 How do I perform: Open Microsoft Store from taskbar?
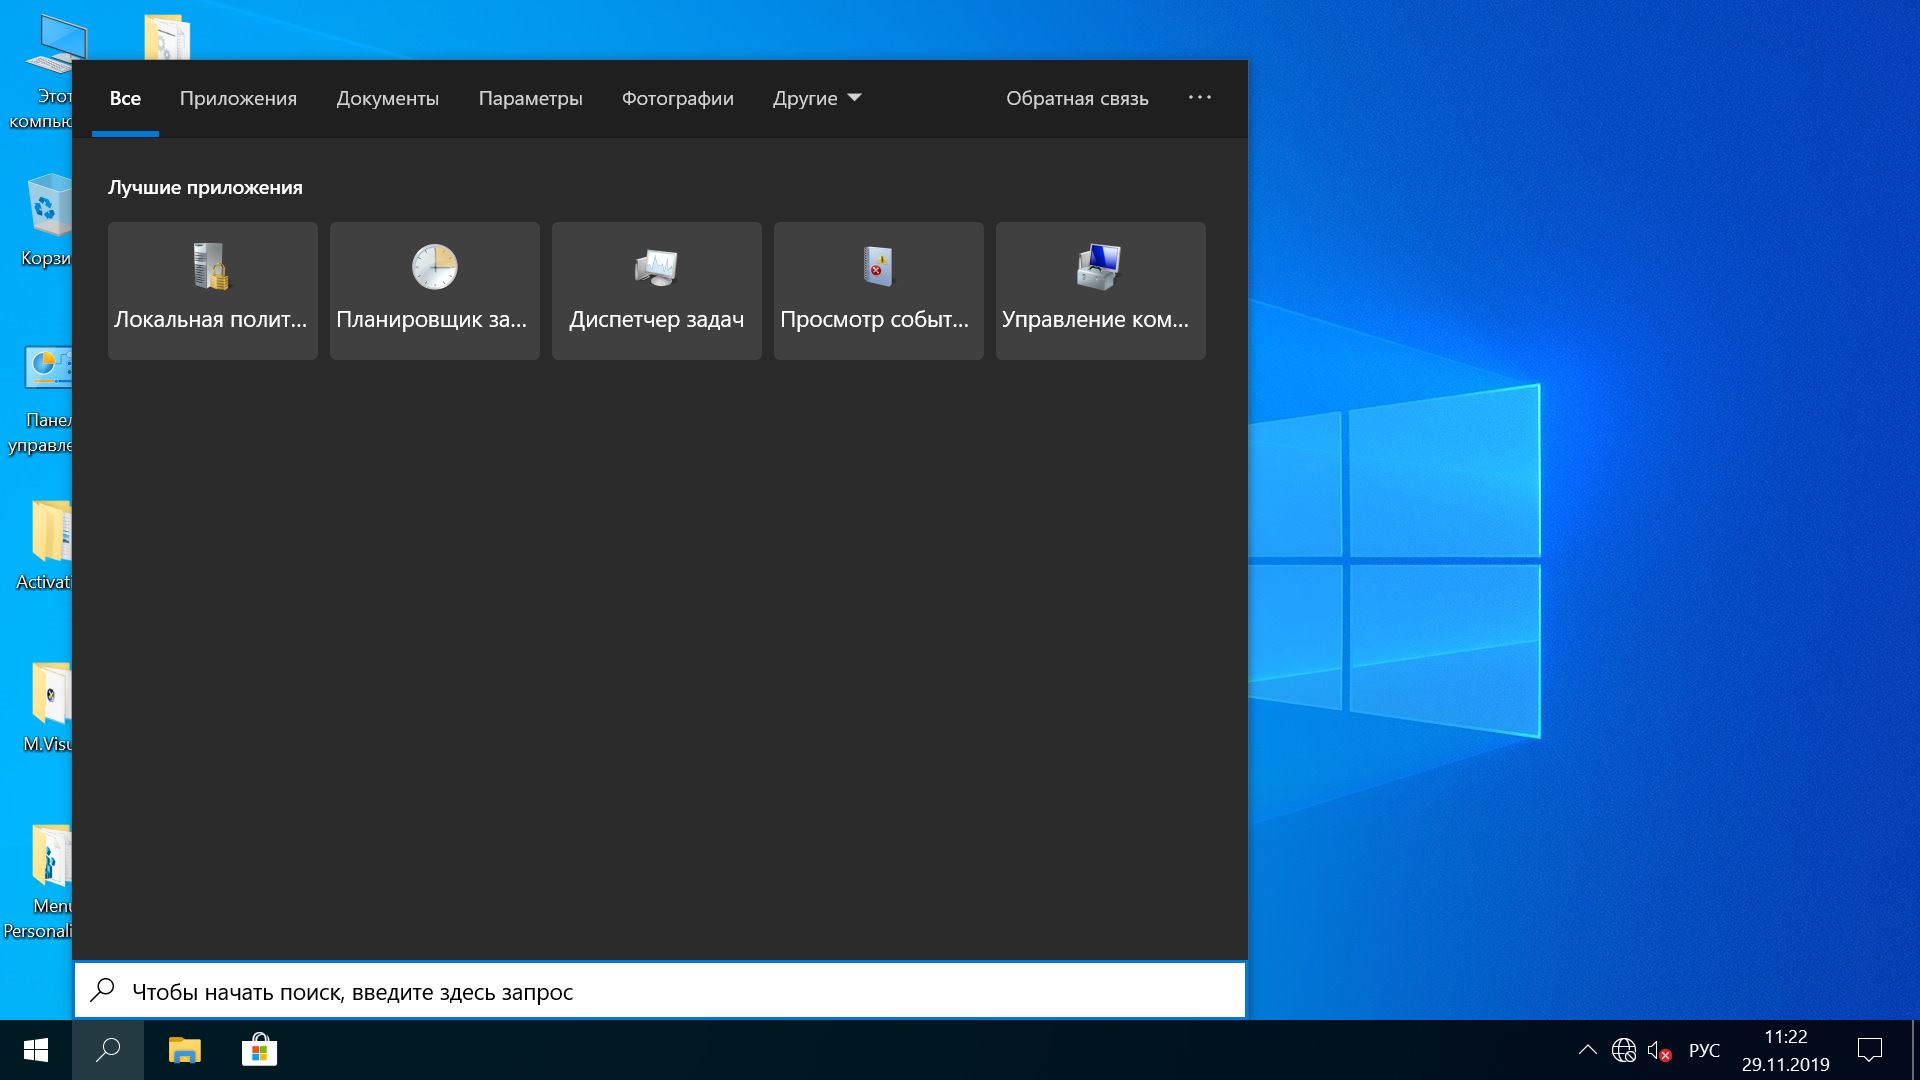(259, 1050)
